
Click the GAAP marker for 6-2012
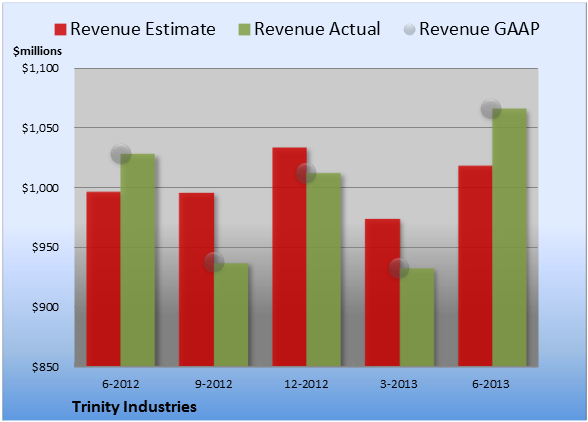pyautogui.click(x=121, y=154)
